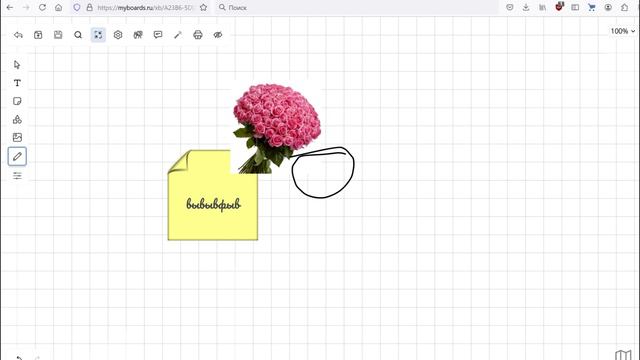Open the browser library icon
Viewport: 640px width, 360px height.
[x=542, y=7]
